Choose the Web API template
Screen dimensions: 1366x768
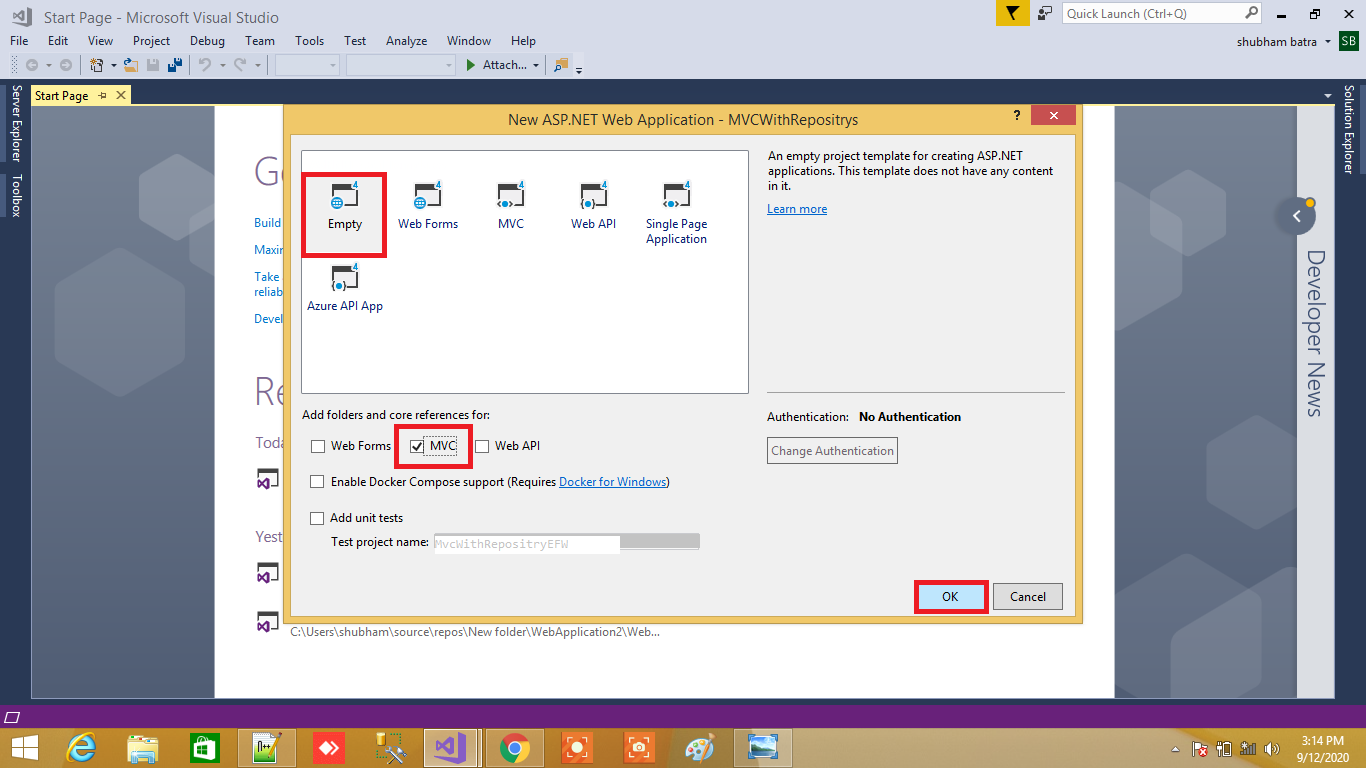pyautogui.click(x=593, y=207)
